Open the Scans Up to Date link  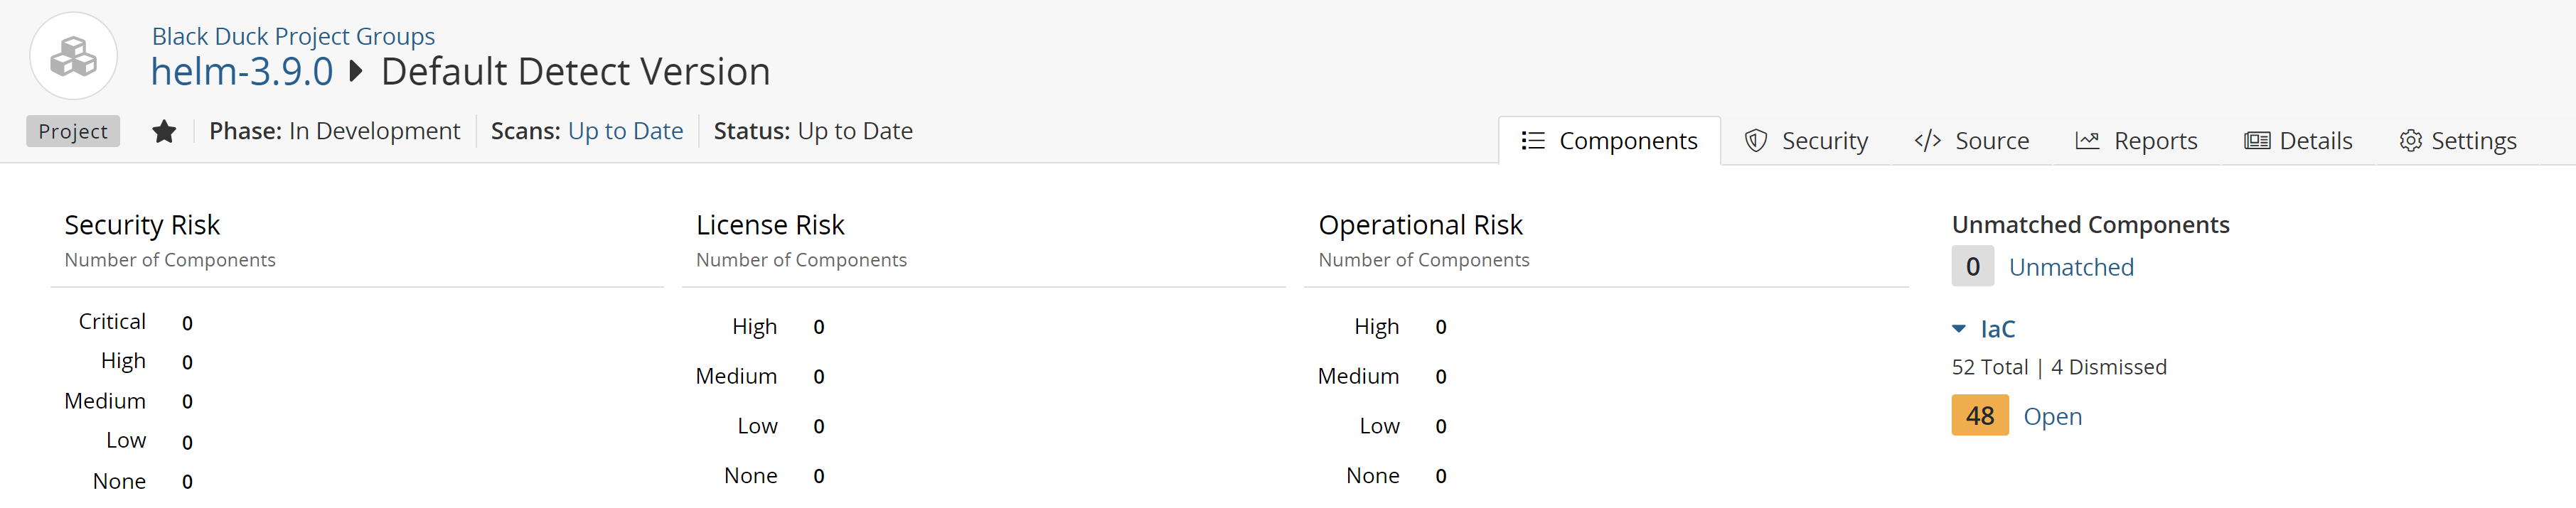tap(625, 131)
